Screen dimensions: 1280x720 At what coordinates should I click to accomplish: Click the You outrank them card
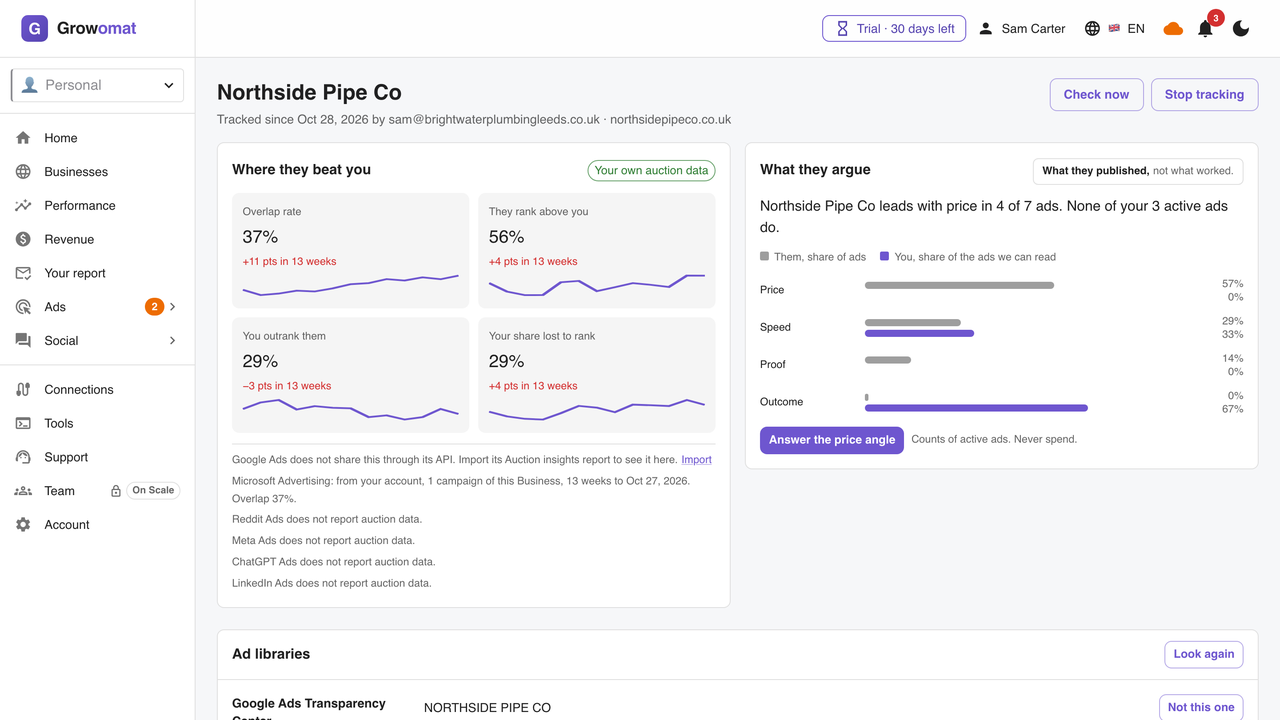tap(351, 375)
